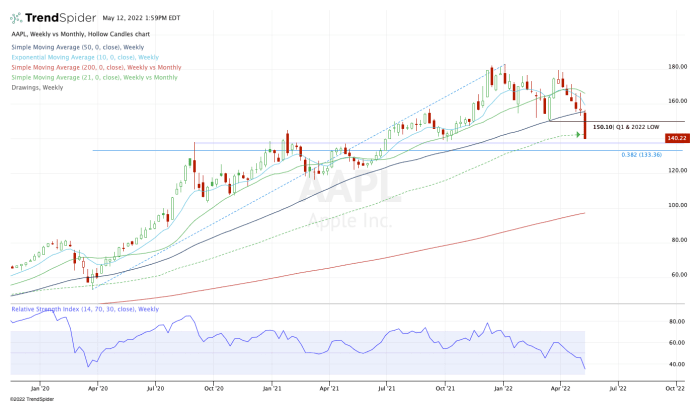Image resolution: width=700 pixels, height=404 pixels.
Task: Click the 140.22 current price tag
Action: coord(677,138)
